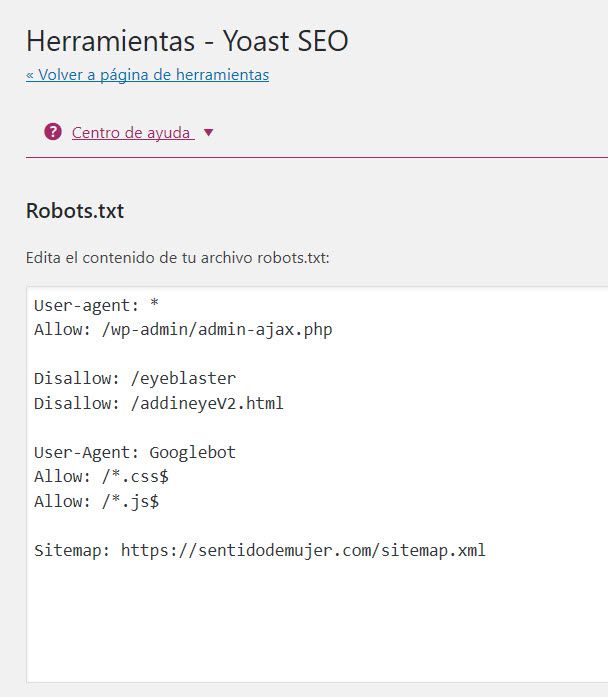Click the 'Robots.txt' section heading
The image size is (608, 697).
[75, 211]
